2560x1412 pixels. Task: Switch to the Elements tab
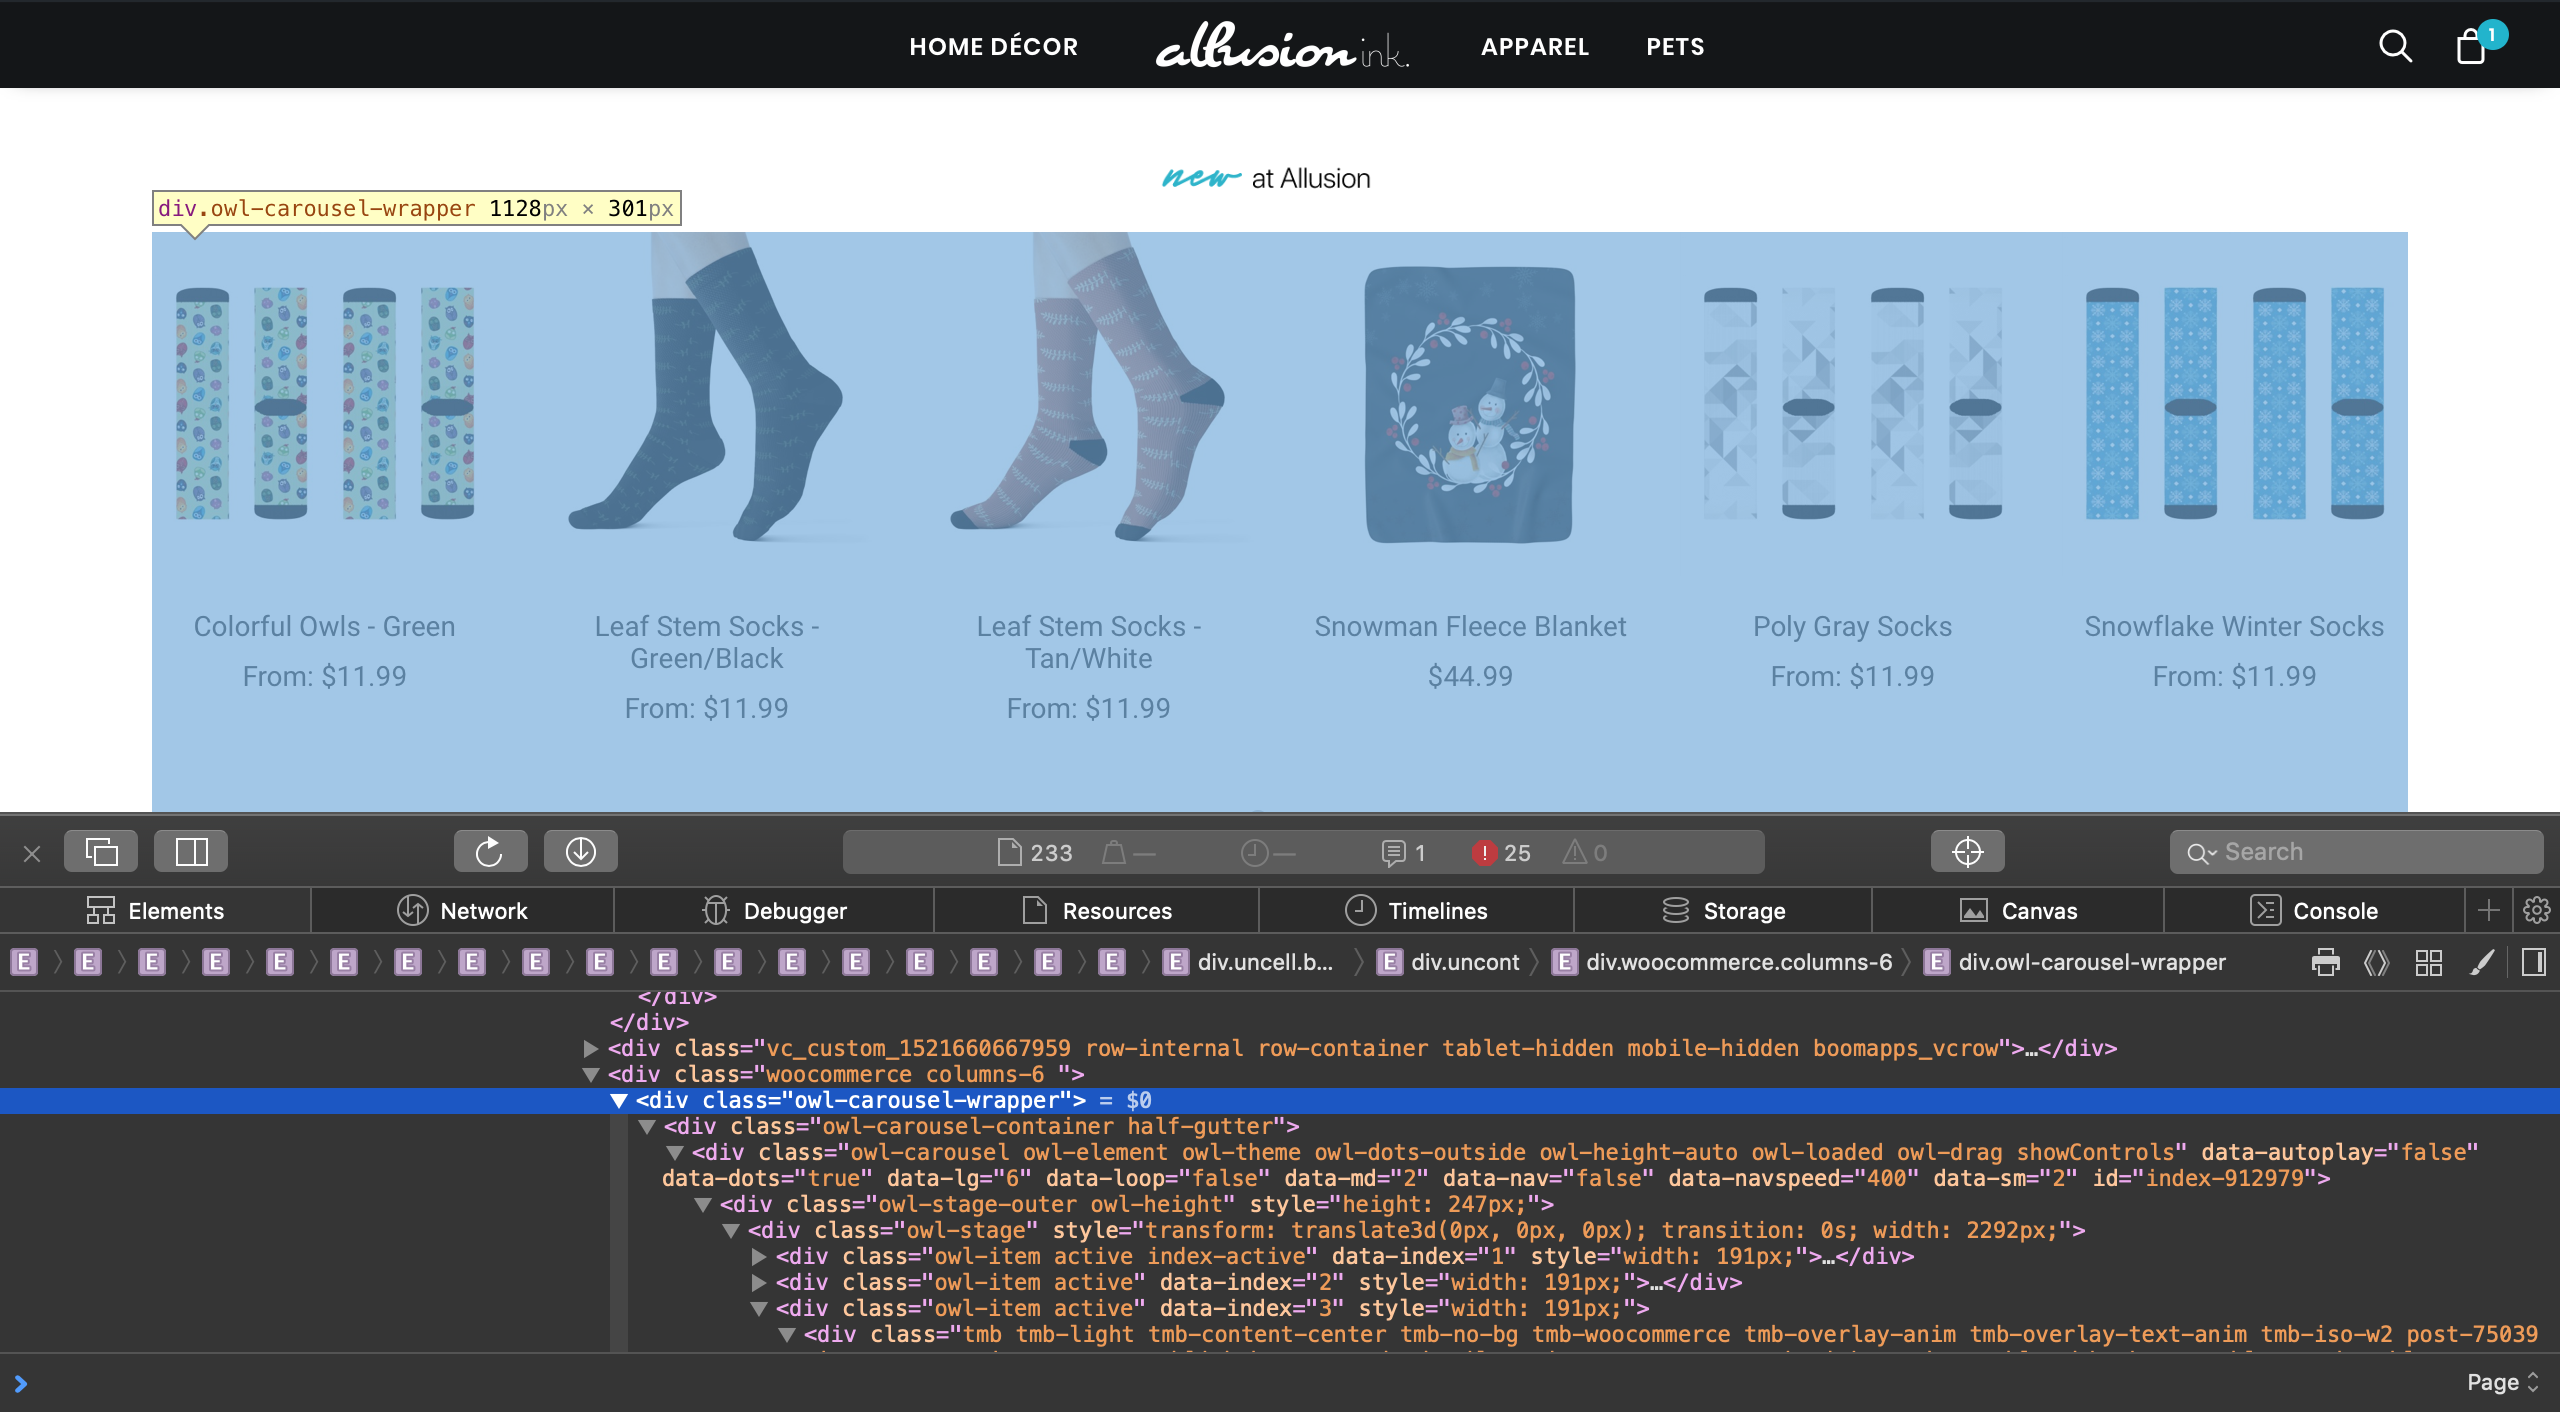click(155, 910)
